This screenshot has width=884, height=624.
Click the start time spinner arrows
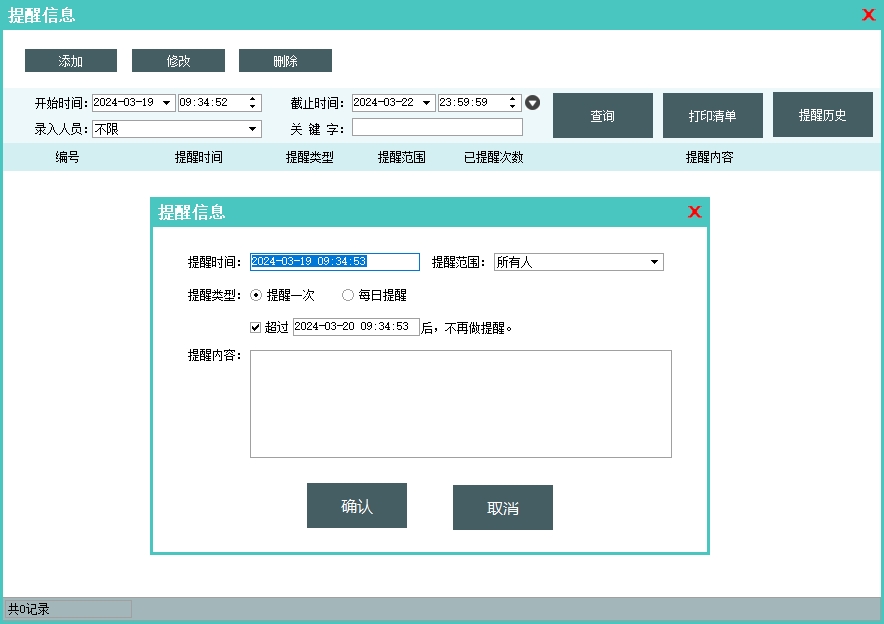pyautogui.click(x=252, y=103)
